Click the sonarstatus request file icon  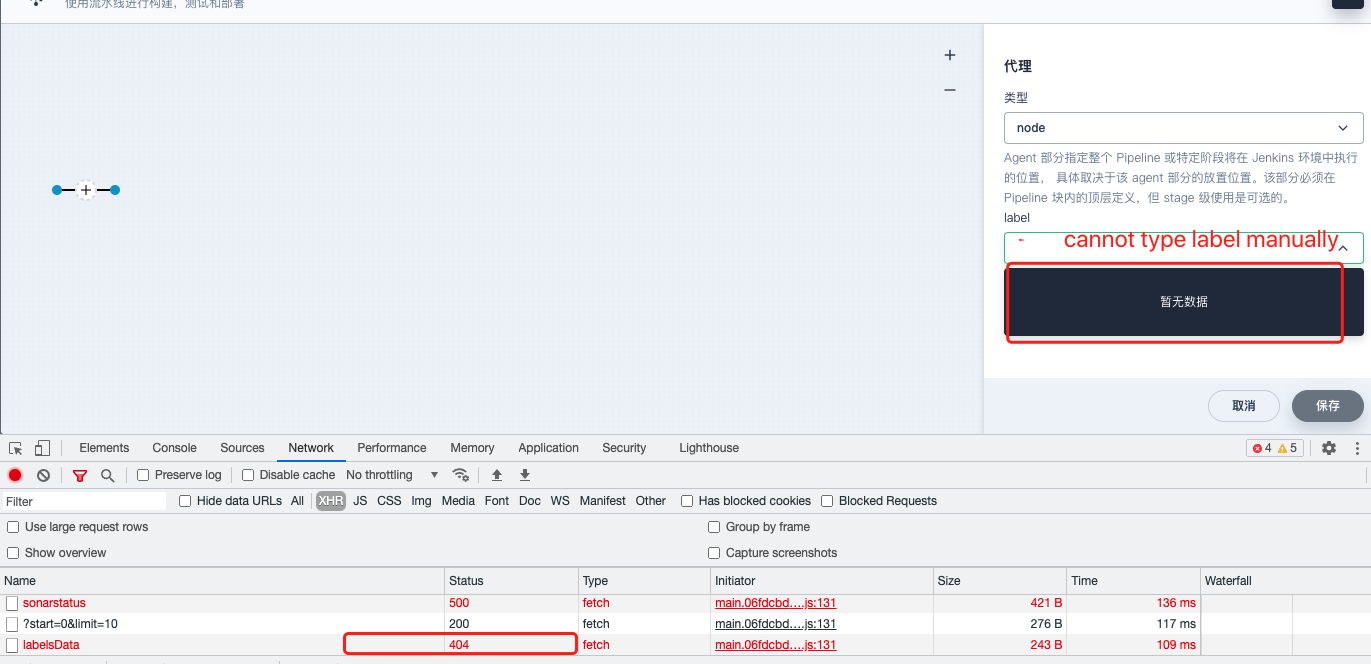click(12, 603)
